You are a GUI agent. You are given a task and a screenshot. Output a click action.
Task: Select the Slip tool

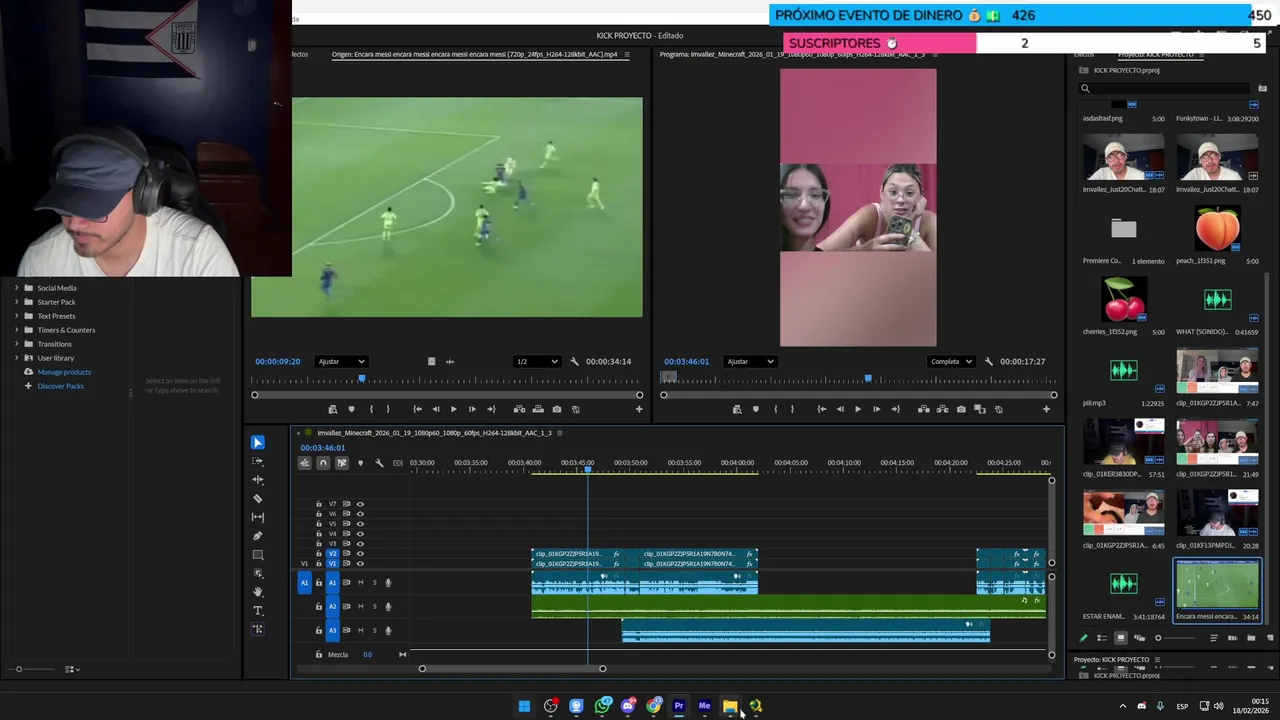tap(257, 517)
